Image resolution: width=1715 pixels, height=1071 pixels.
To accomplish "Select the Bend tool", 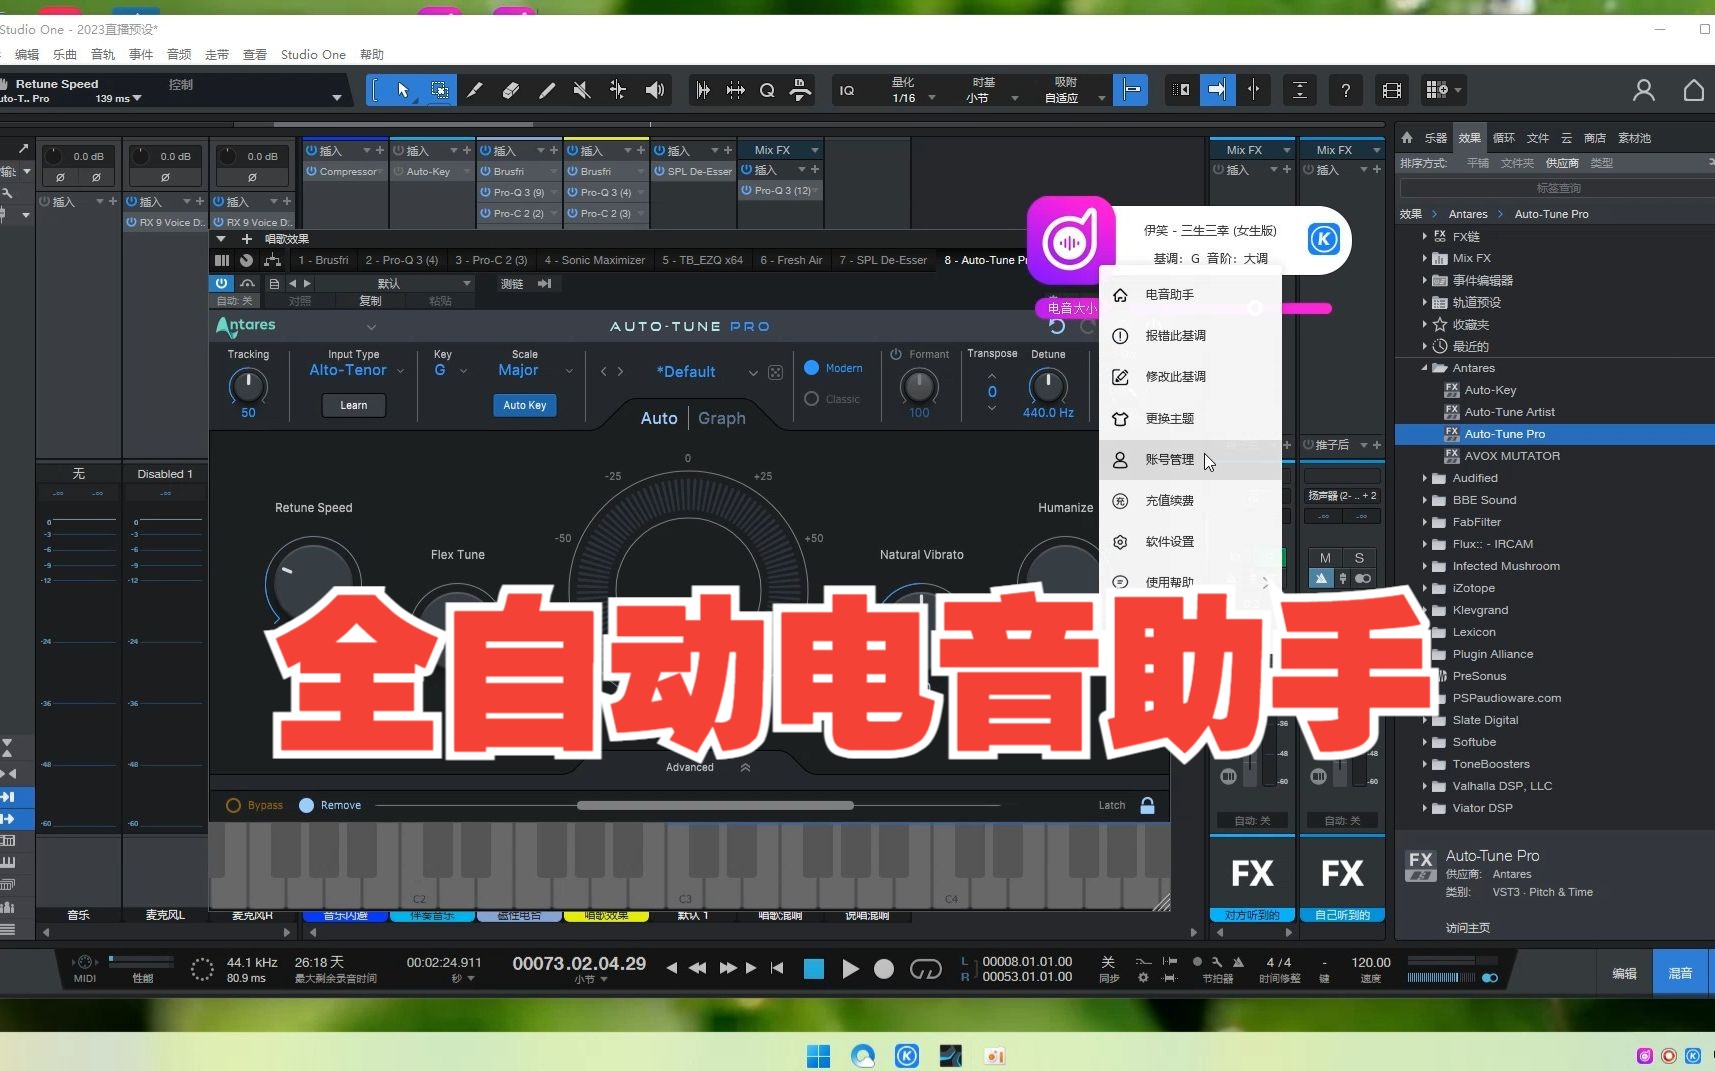I will 618,90.
